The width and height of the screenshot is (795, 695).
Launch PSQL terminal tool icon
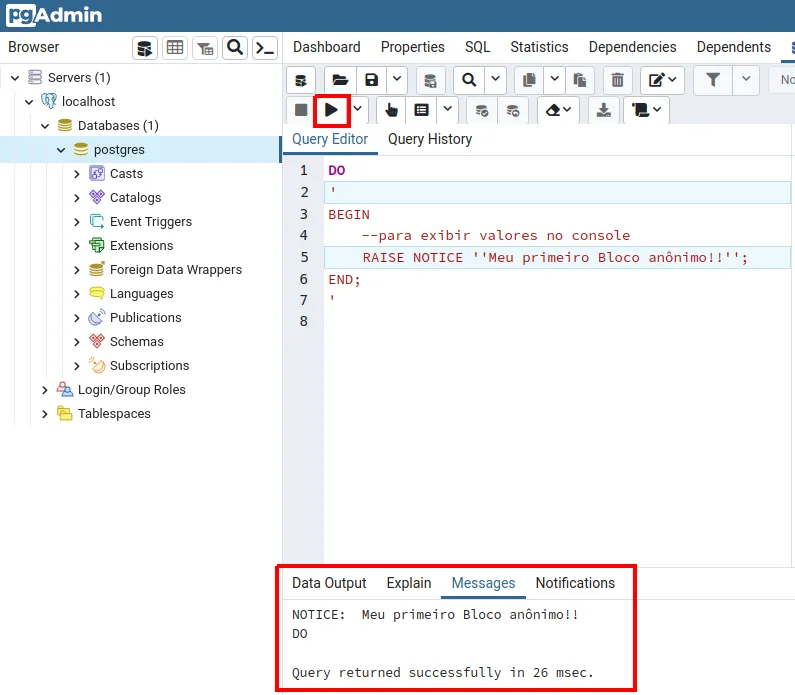click(265, 48)
